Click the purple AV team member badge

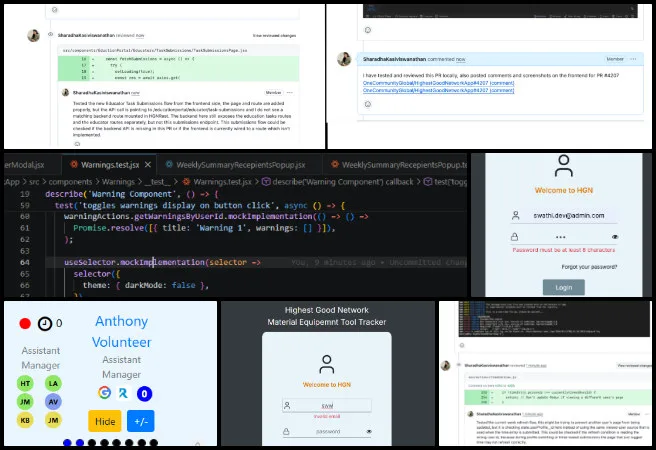[53, 401]
